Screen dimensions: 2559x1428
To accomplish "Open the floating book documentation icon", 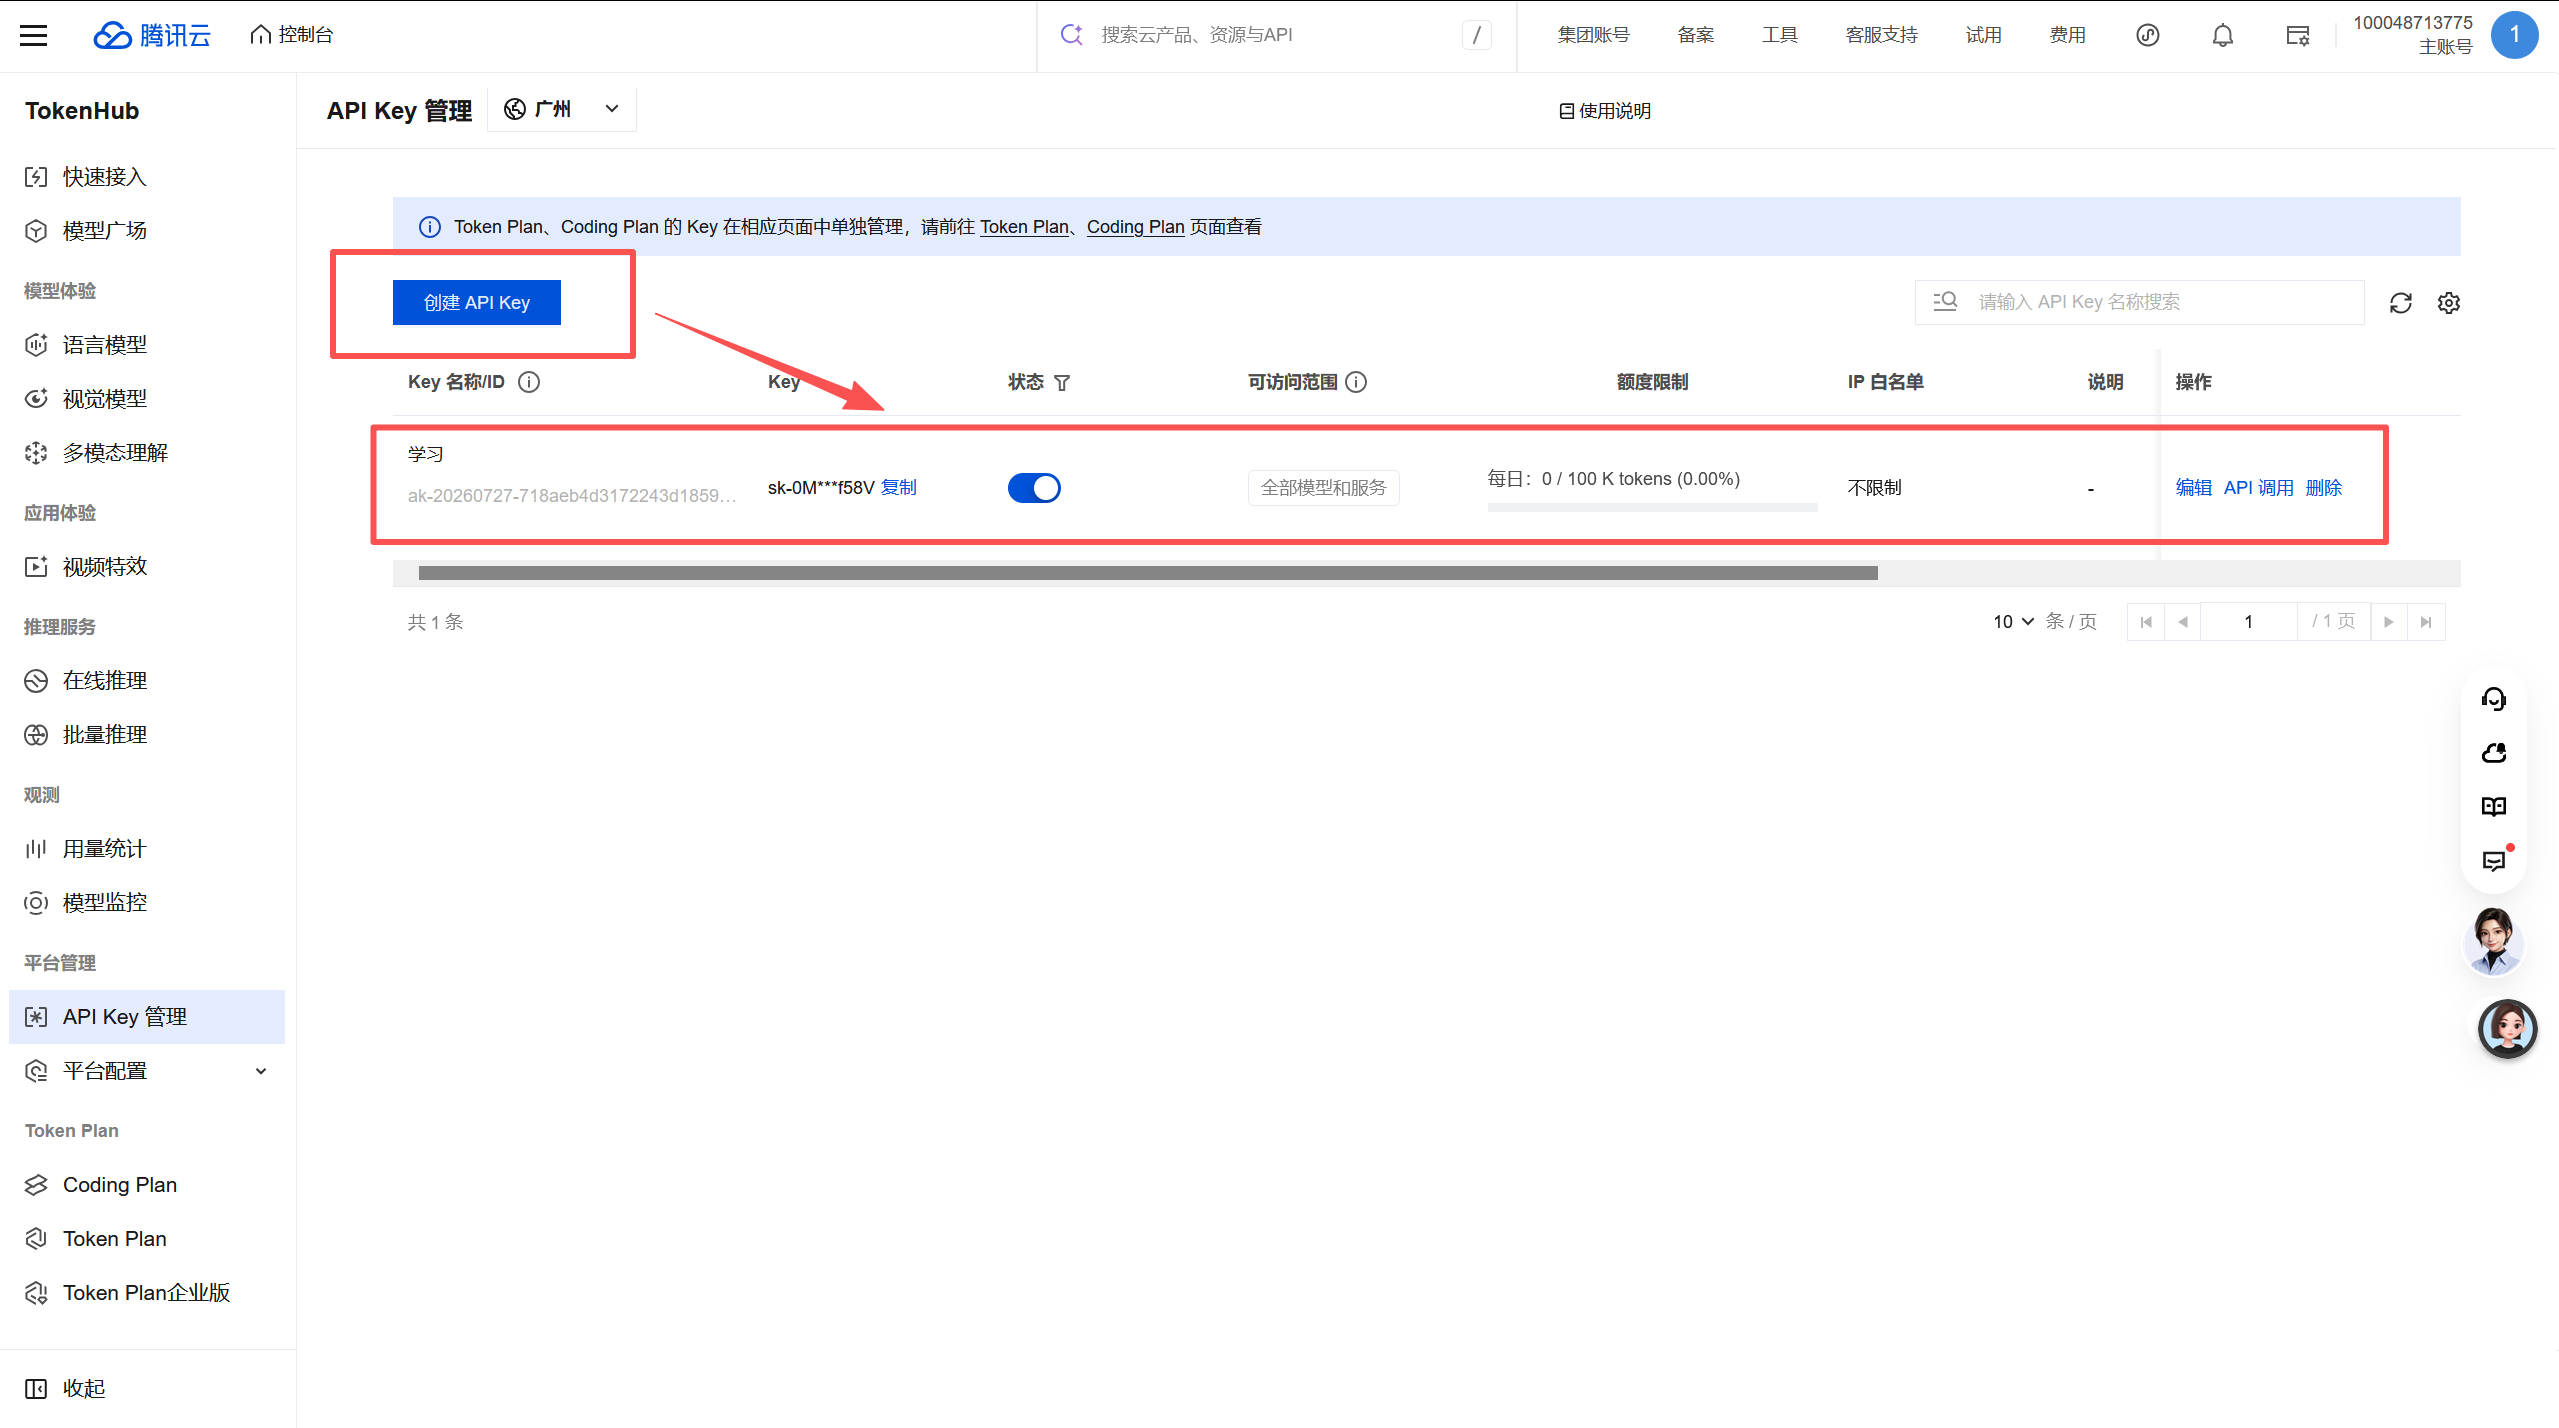I will (x=2494, y=807).
